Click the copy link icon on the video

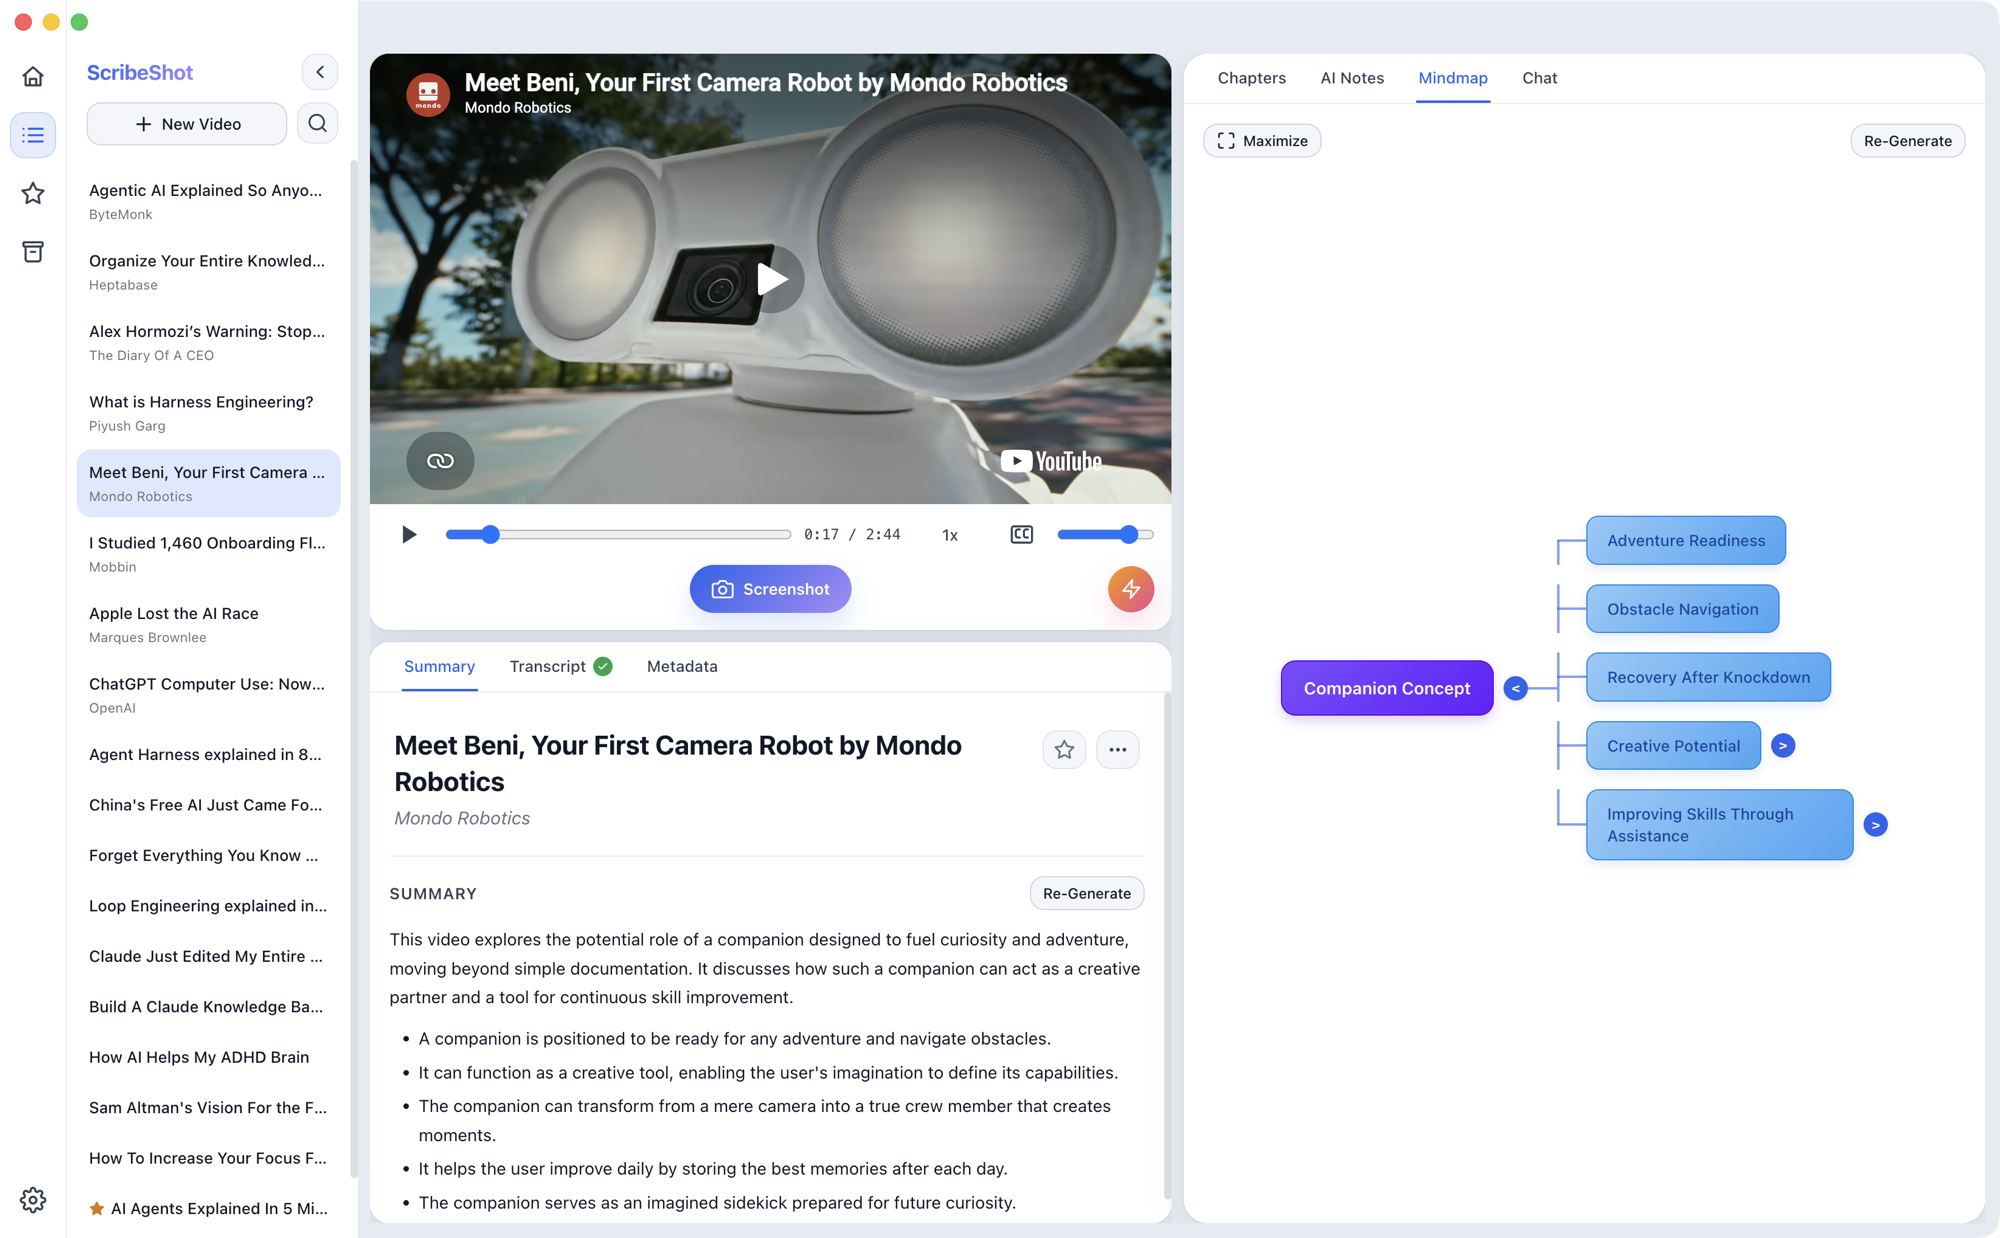point(440,461)
